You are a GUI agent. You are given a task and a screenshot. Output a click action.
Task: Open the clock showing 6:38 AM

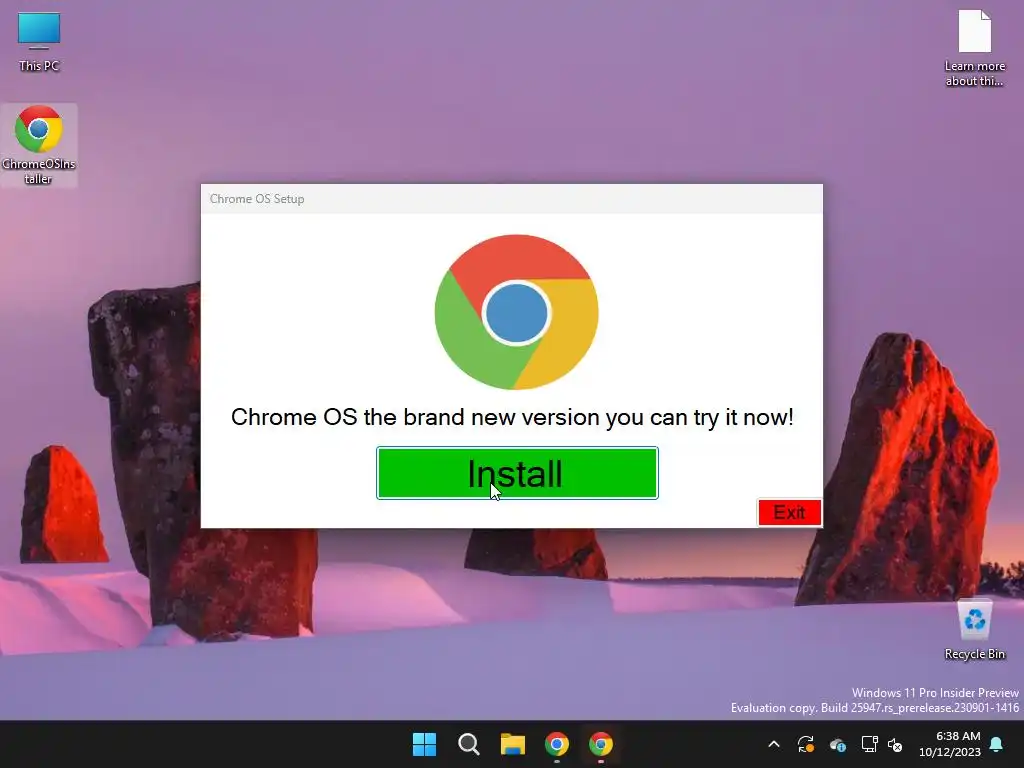click(950, 744)
